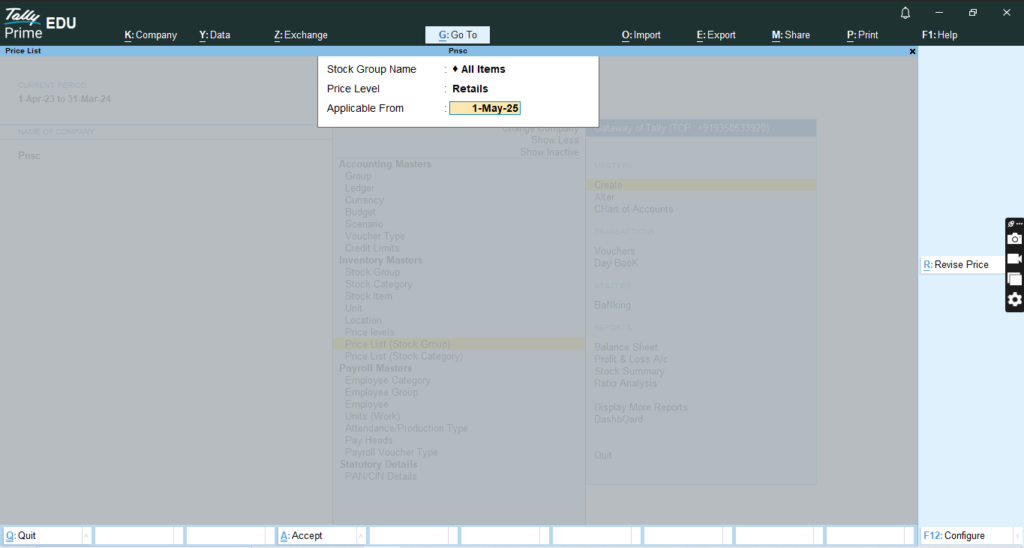Image resolution: width=1024 pixels, height=548 pixels.
Task: Open Balance Sheet report in Gateway
Action: coord(626,347)
